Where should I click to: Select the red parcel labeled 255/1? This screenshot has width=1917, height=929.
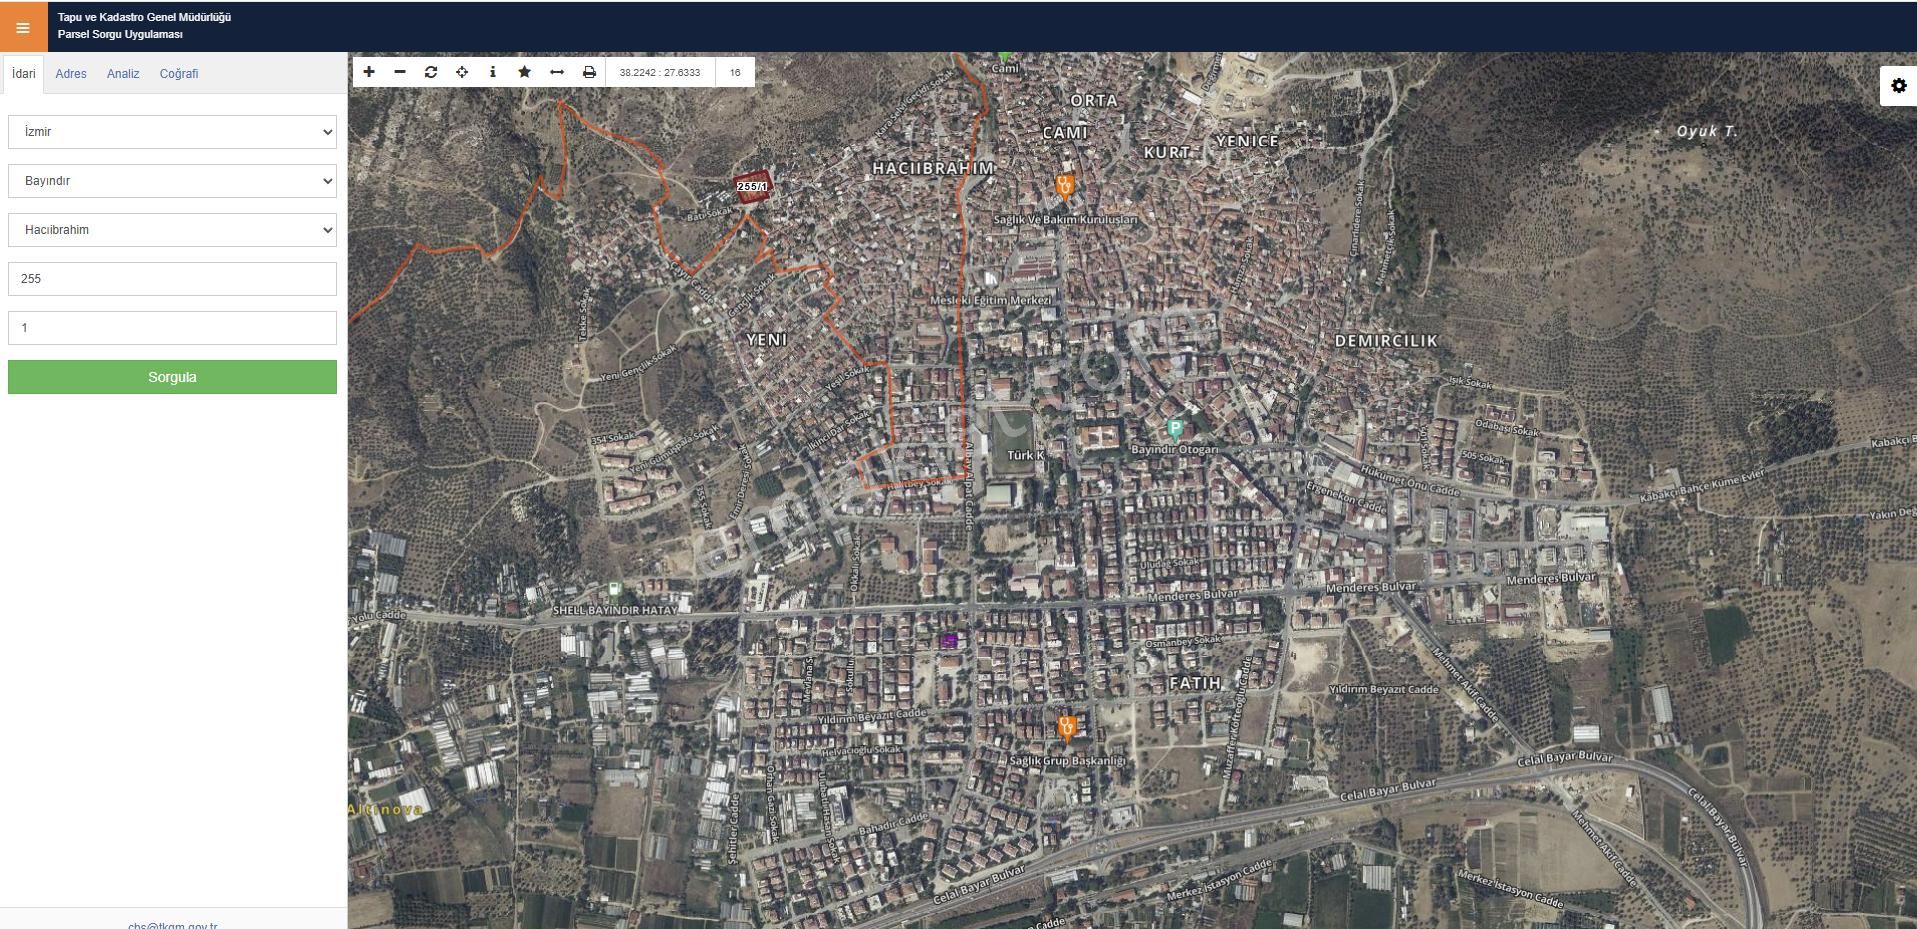pyautogui.click(x=753, y=187)
